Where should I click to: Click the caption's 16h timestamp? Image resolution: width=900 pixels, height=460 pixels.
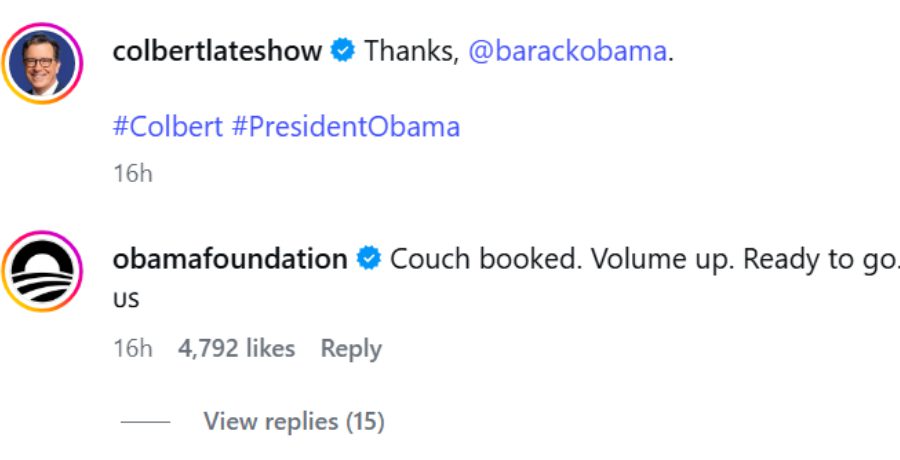click(x=132, y=173)
